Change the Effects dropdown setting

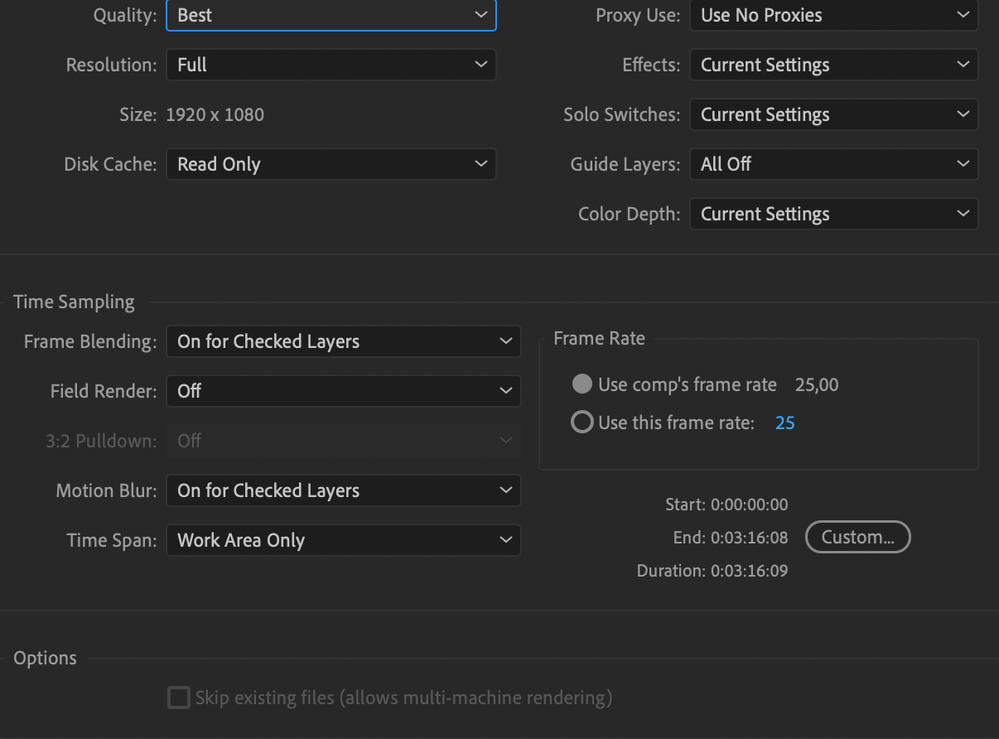(x=833, y=64)
